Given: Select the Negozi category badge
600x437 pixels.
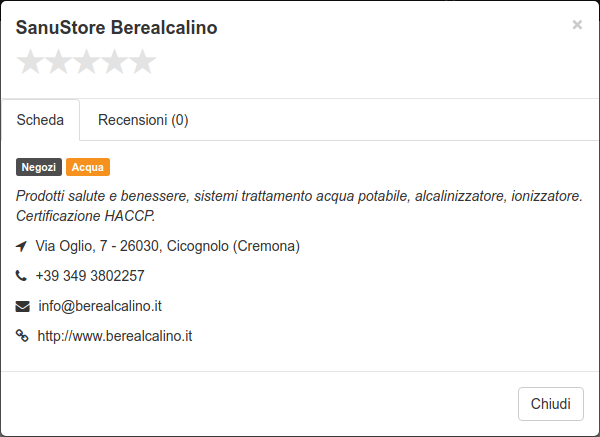Looking at the screenshot, I should pos(39,167).
